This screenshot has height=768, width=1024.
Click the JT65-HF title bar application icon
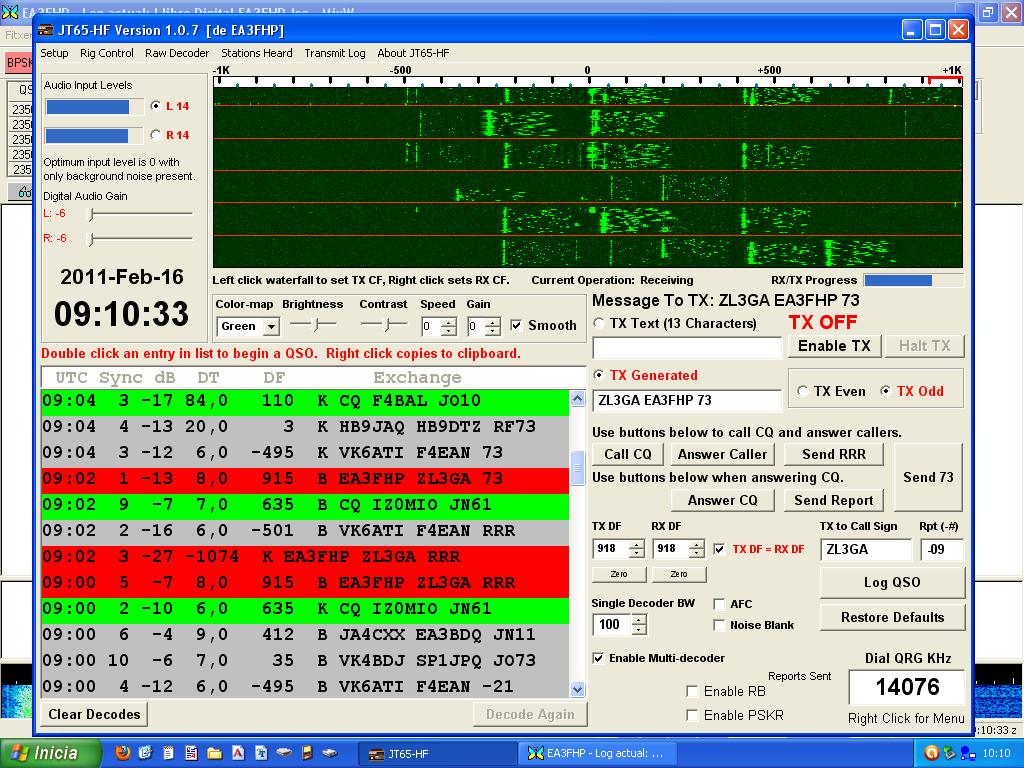tap(46, 29)
